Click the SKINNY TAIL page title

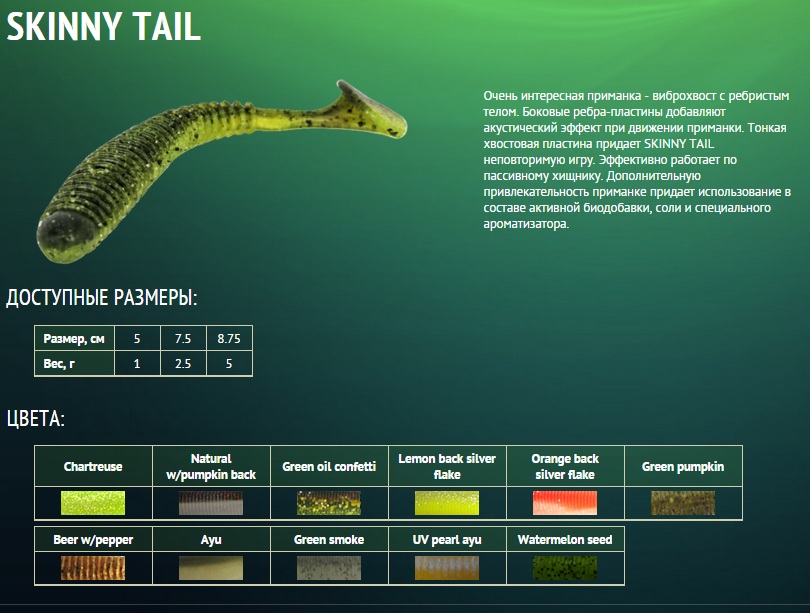point(104,28)
